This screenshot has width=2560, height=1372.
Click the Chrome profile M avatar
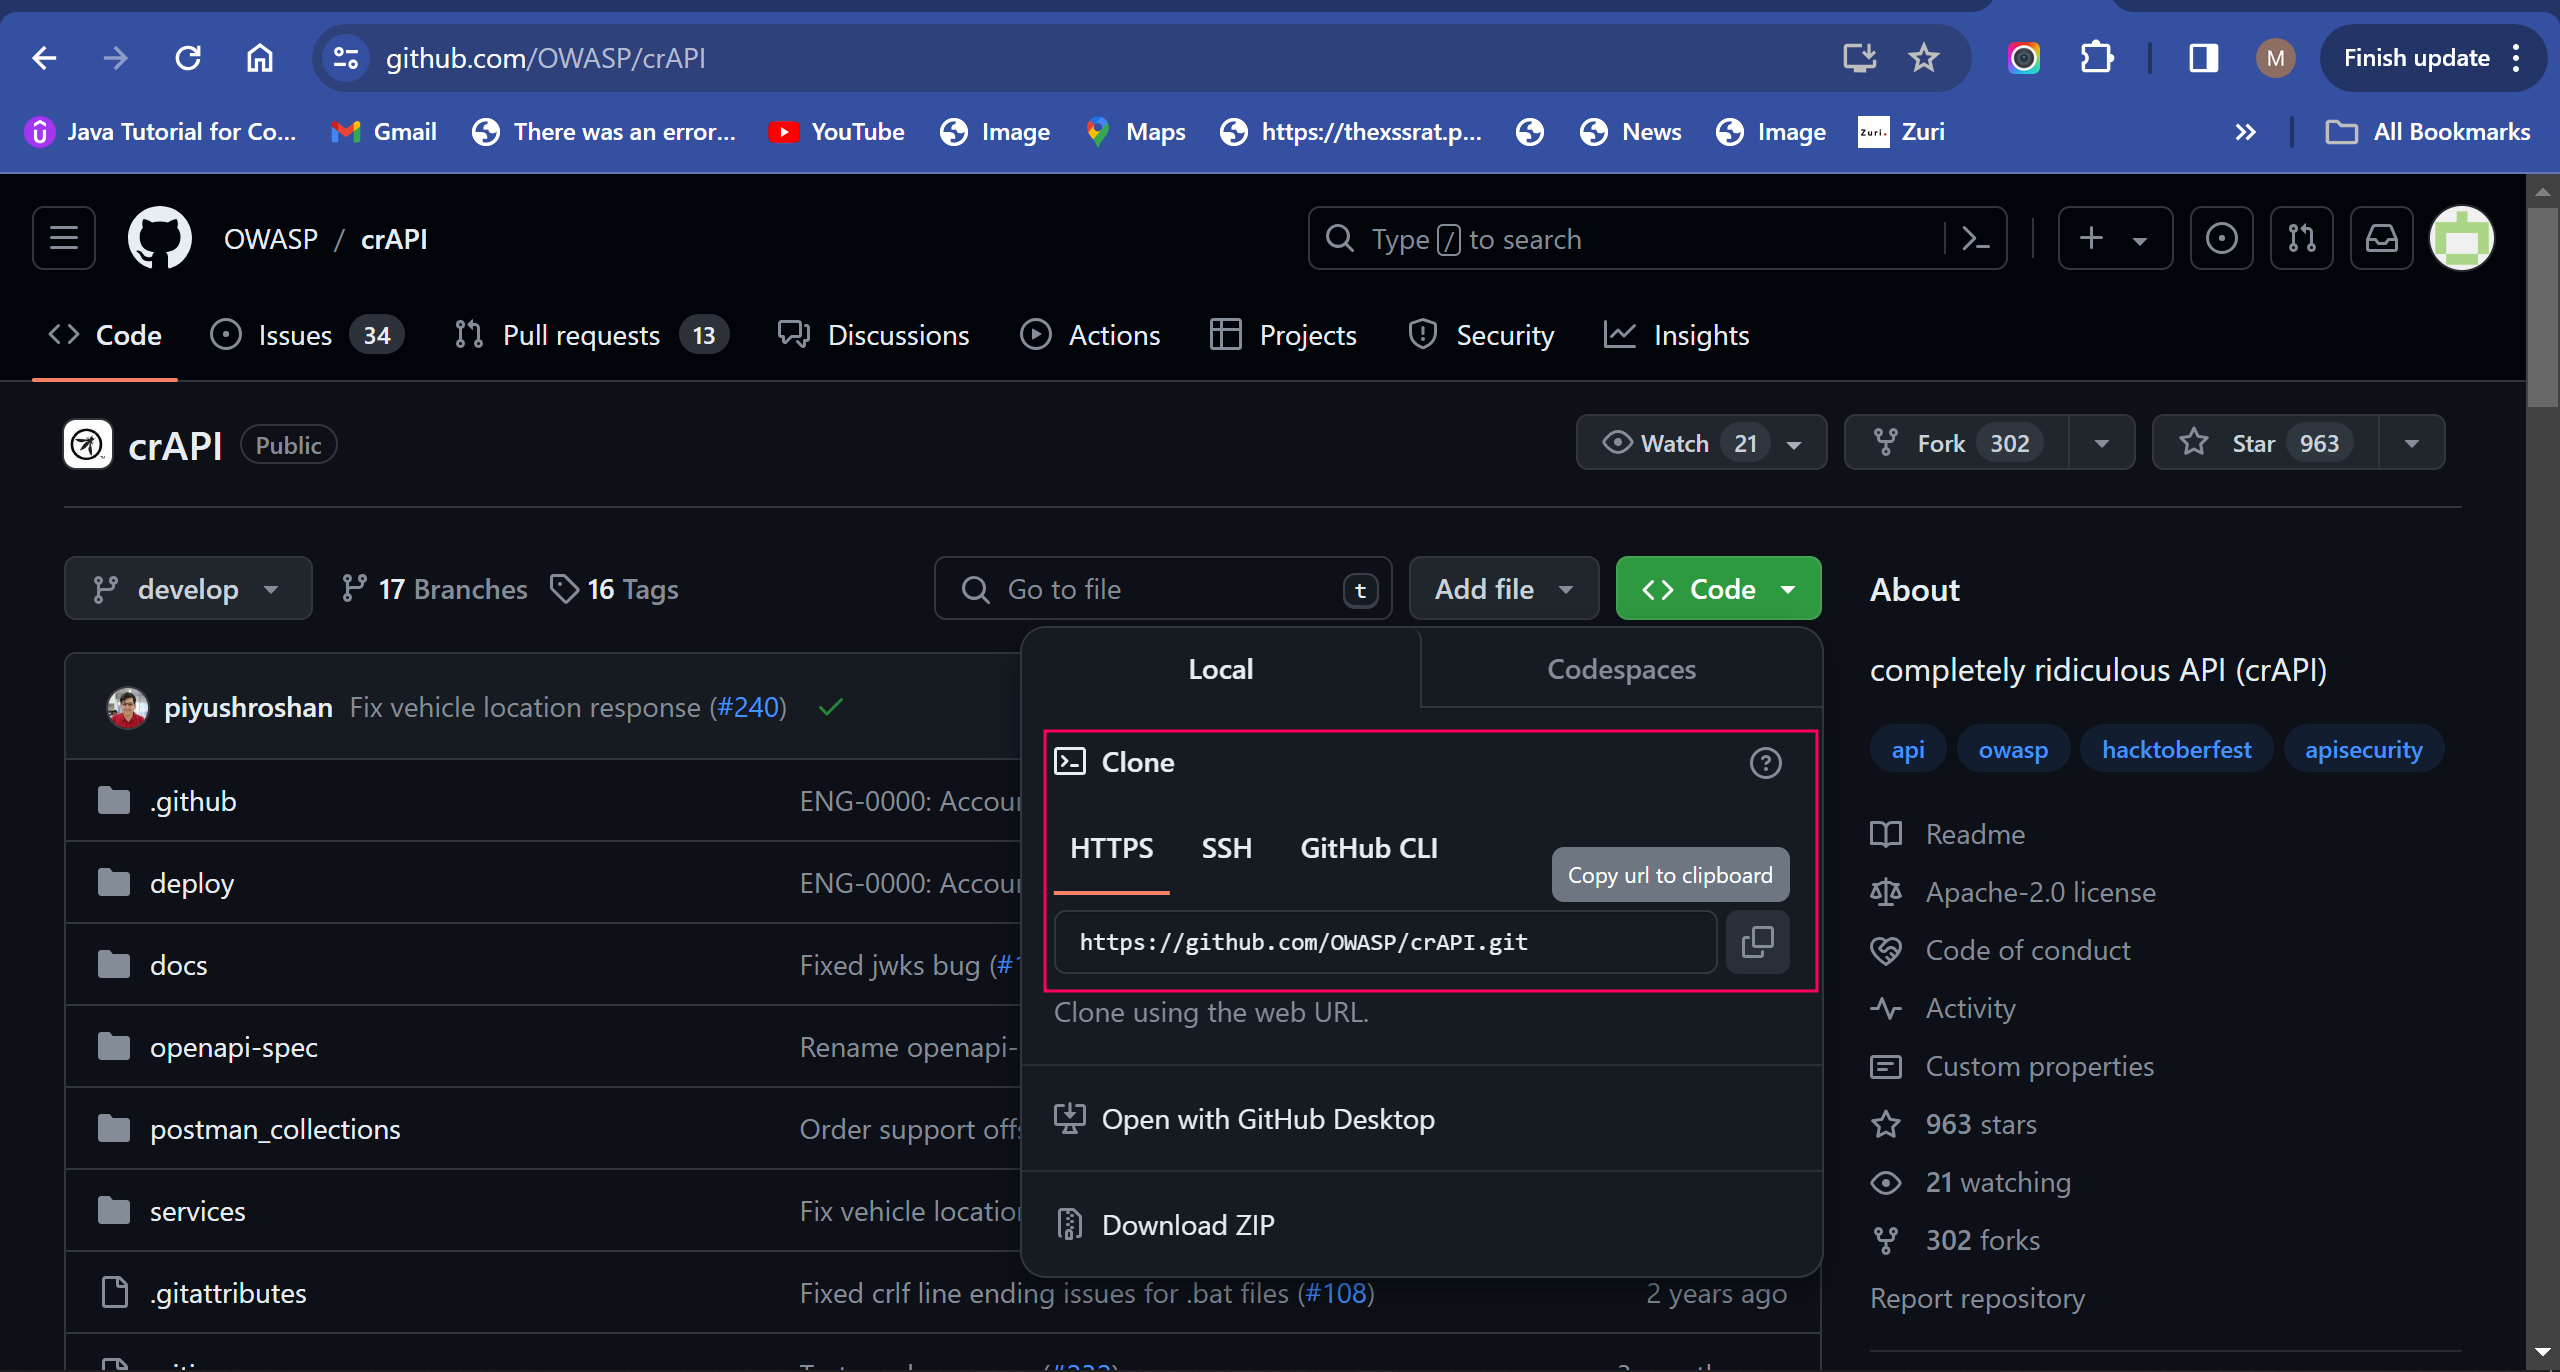[x=2275, y=58]
